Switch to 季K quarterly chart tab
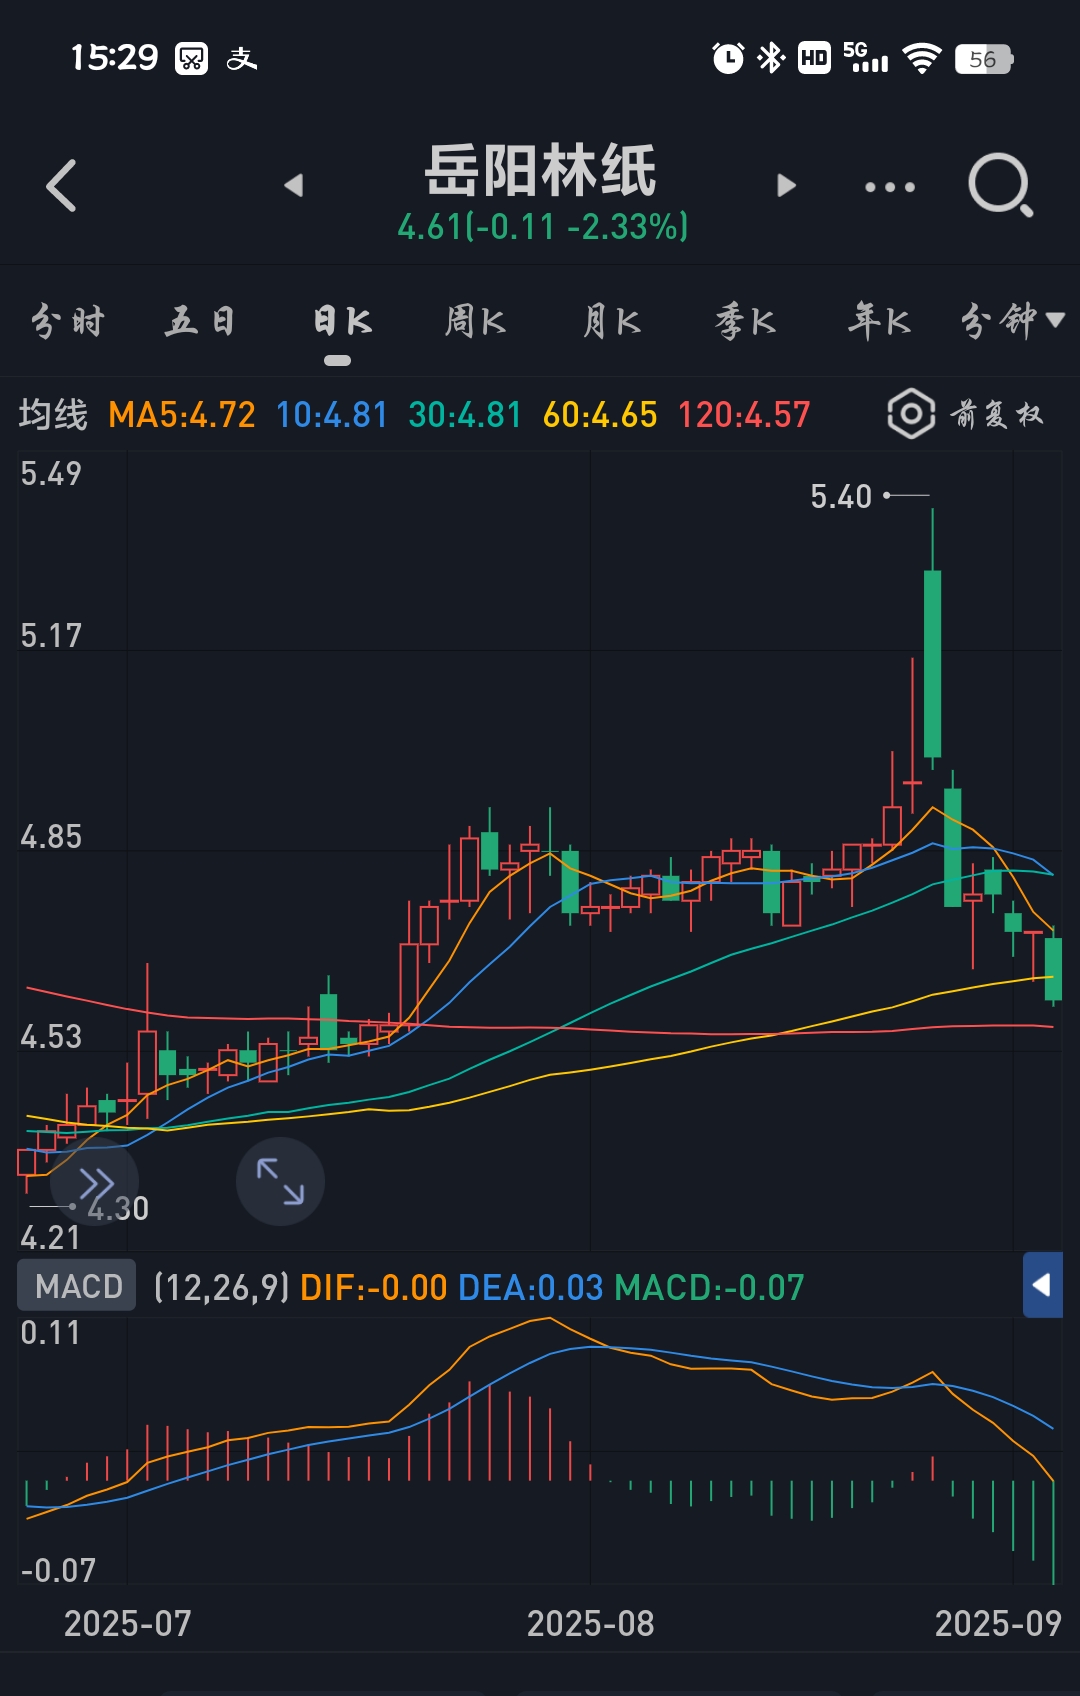The height and width of the screenshot is (1696, 1080). pyautogui.click(x=745, y=321)
